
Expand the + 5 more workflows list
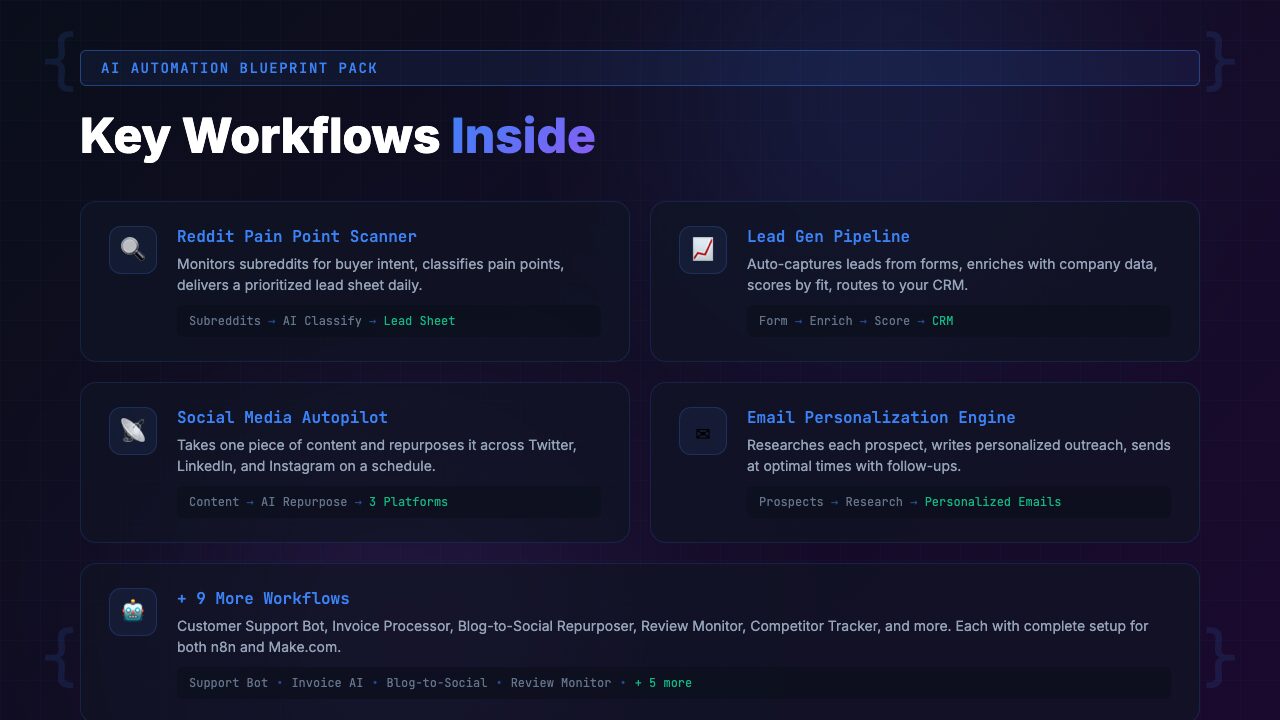click(663, 683)
